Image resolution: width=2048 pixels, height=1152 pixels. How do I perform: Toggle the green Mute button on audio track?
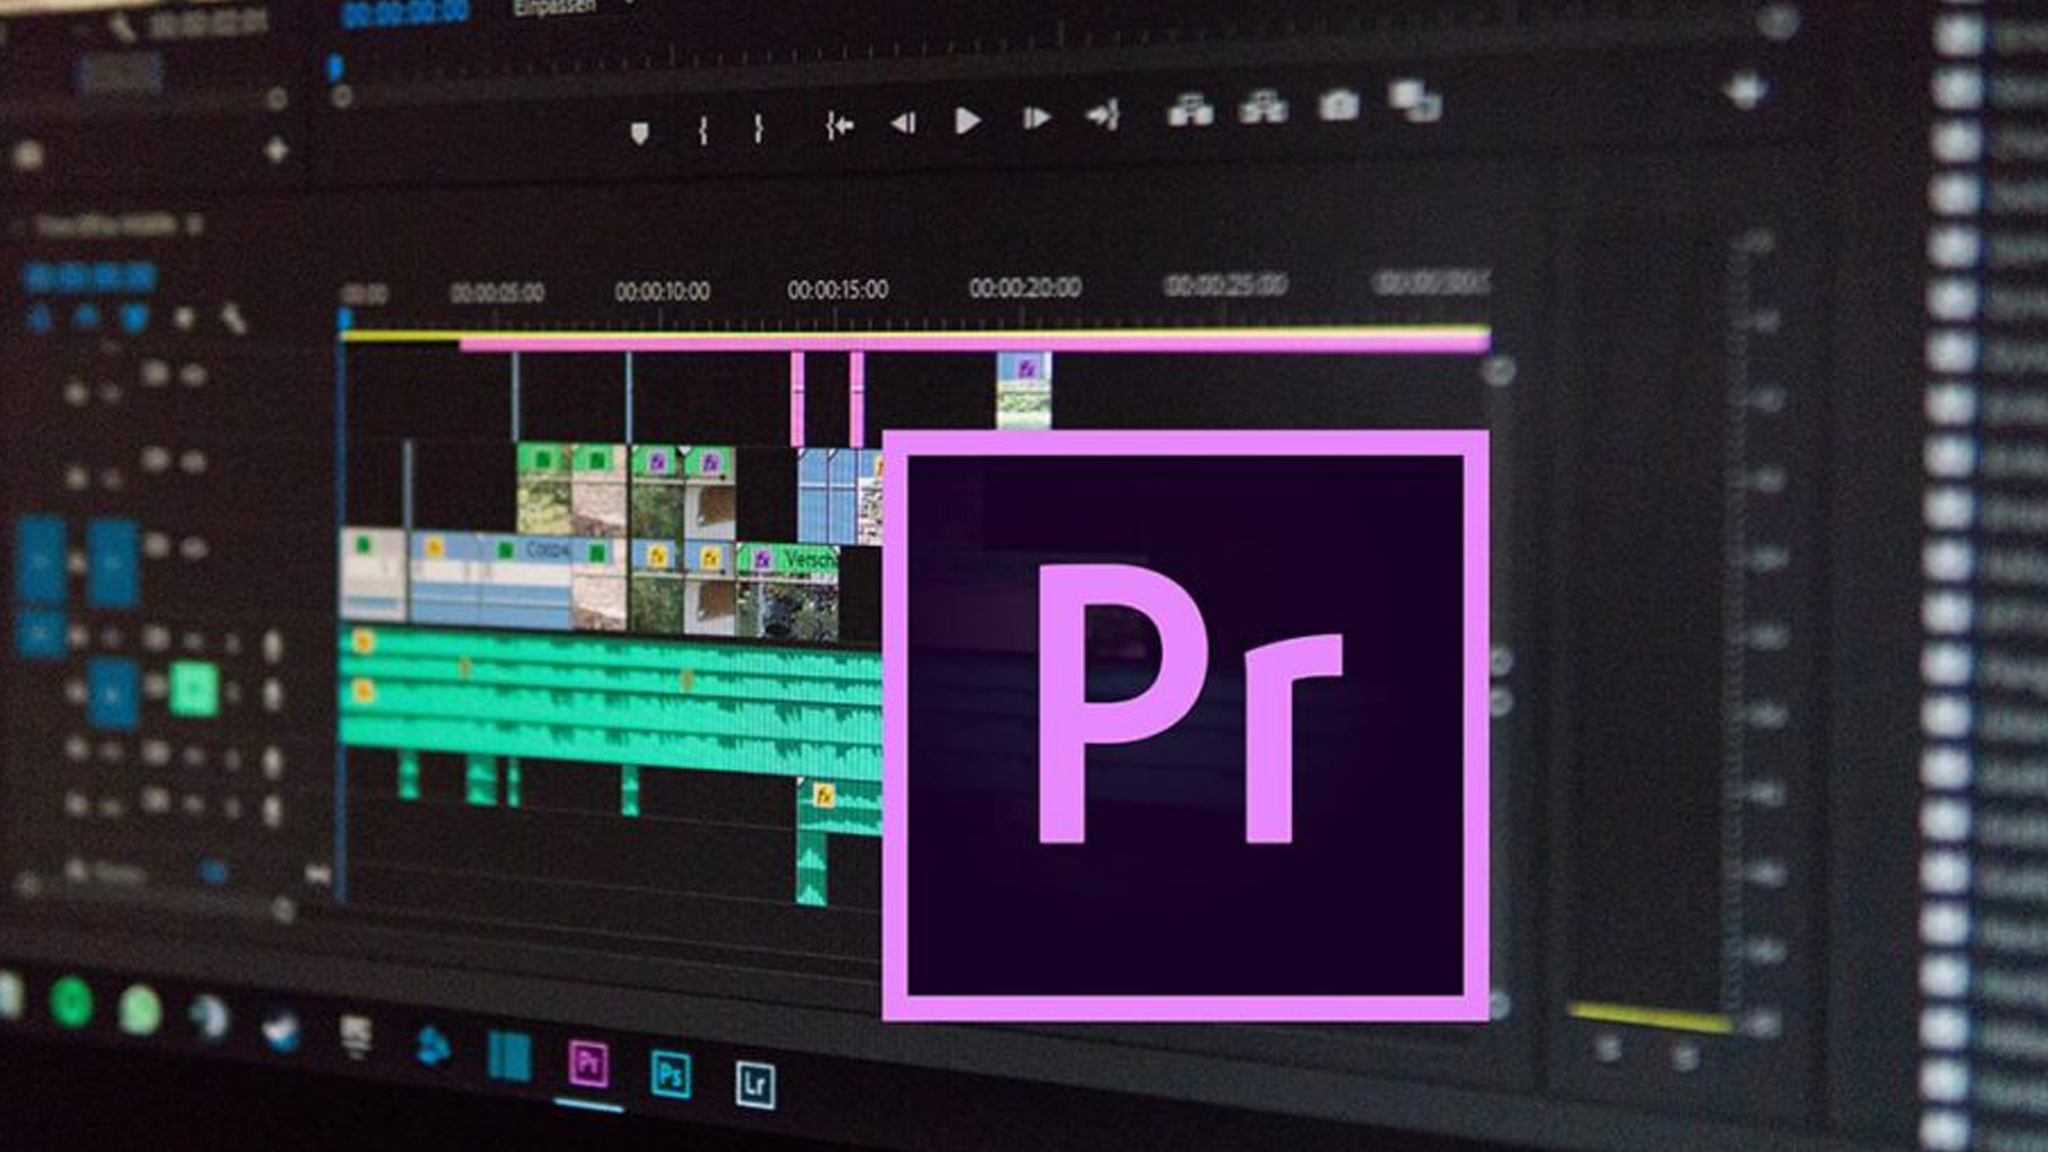click(x=194, y=689)
